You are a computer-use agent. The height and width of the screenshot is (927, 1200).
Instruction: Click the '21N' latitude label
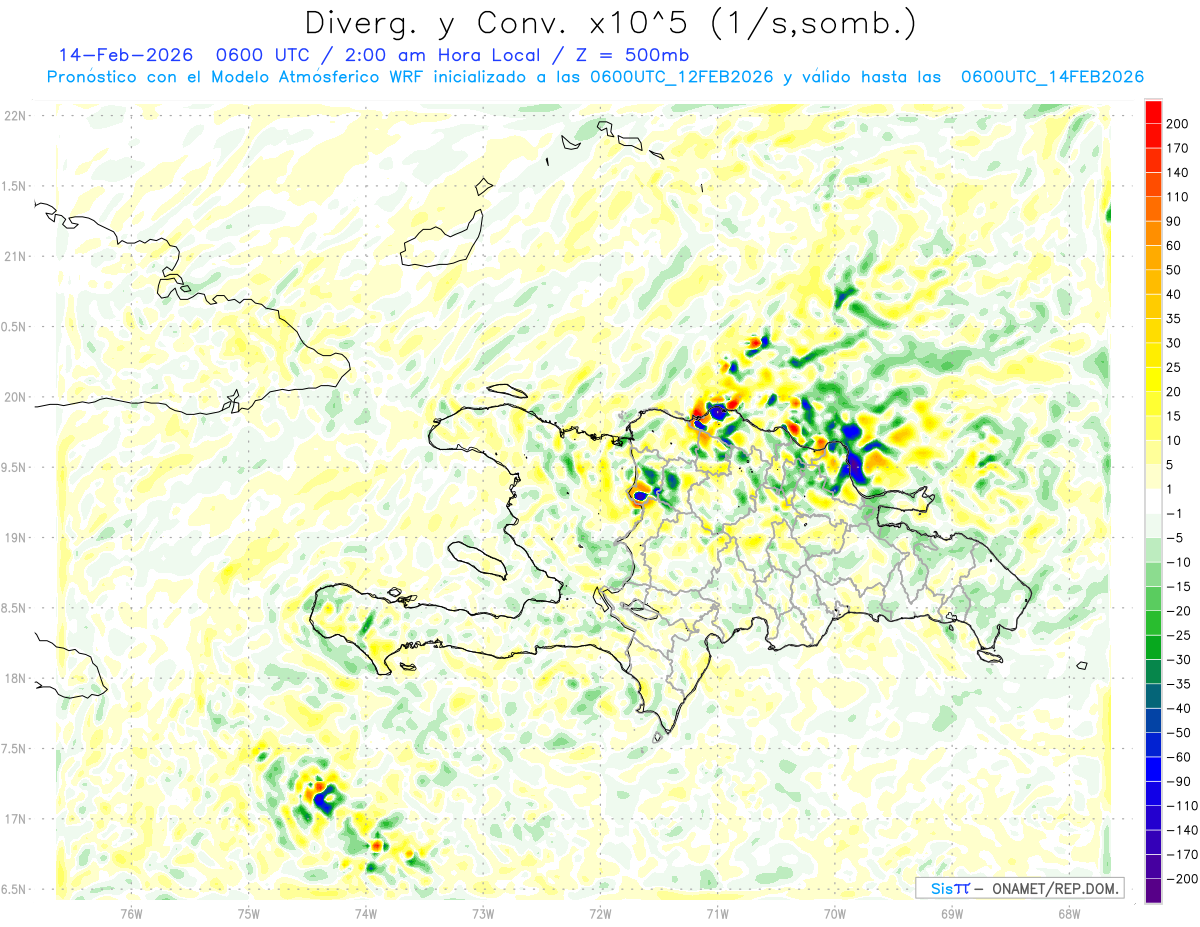(15, 256)
